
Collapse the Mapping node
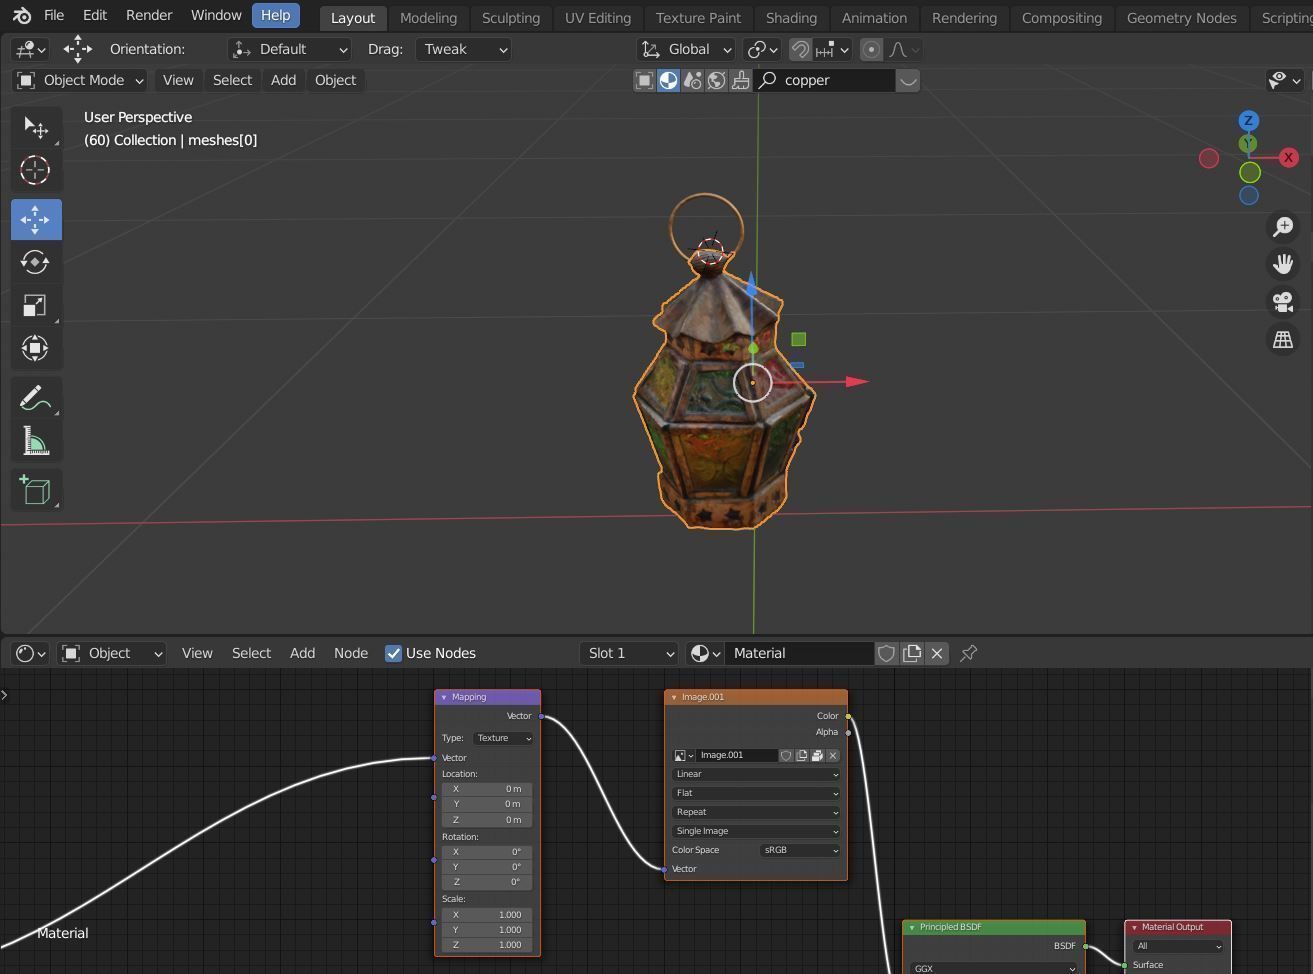pyautogui.click(x=443, y=697)
